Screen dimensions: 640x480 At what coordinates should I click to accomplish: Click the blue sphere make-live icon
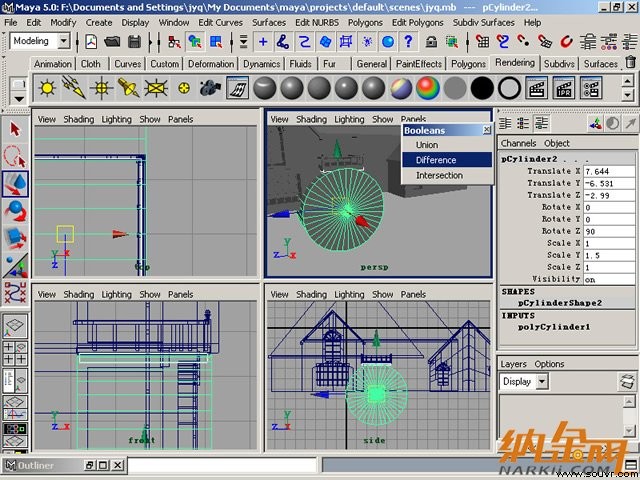(388, 42)
